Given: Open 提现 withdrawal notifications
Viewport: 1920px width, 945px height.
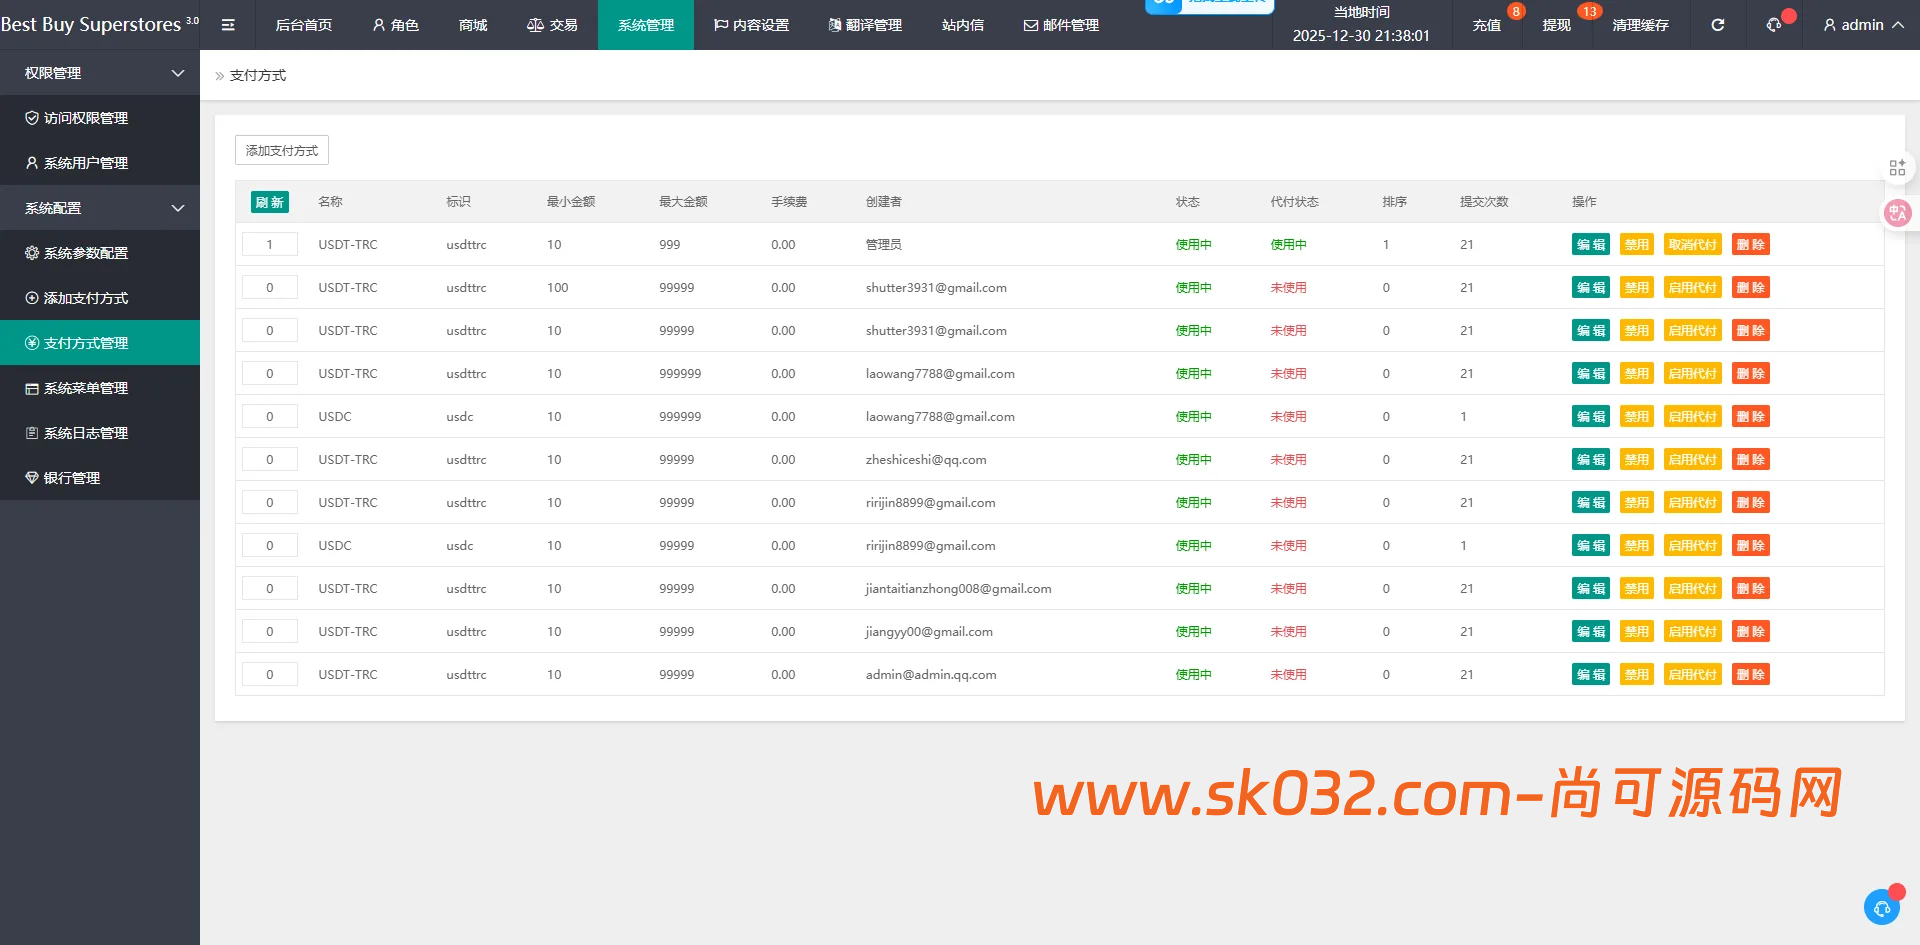Looking at the screenshot, I should pyautogui.click(x=1557, y=25).
